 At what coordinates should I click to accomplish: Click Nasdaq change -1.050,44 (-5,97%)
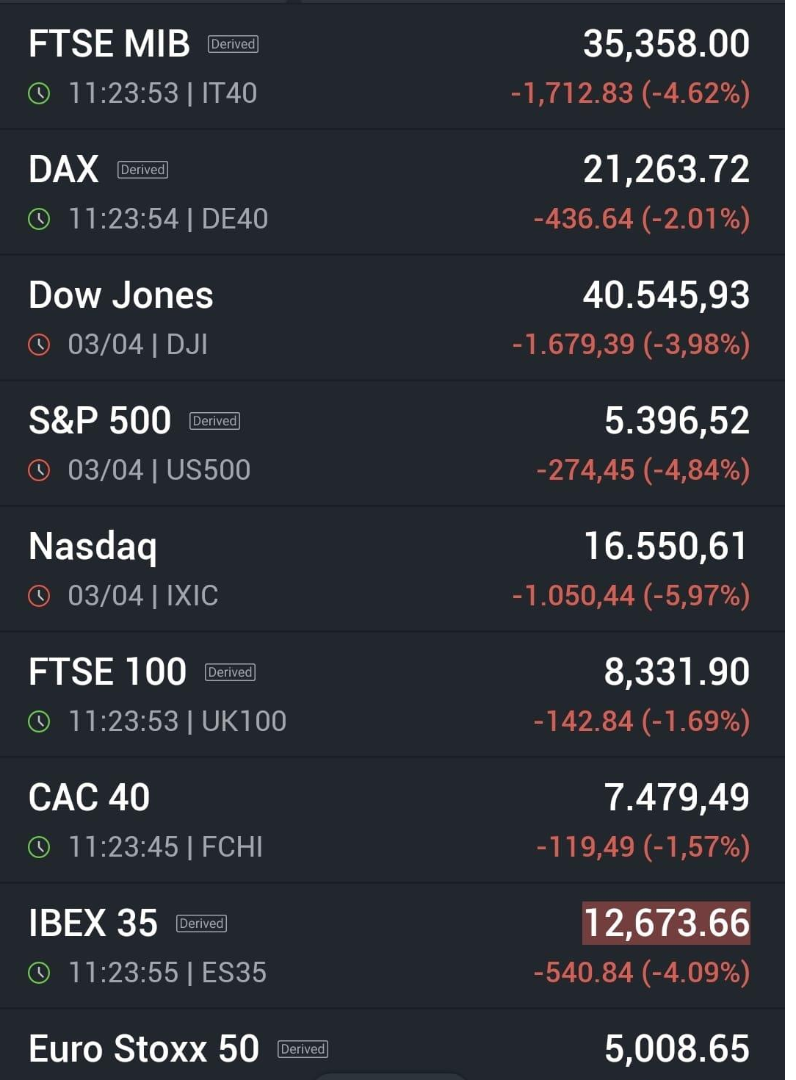[631, 596]
